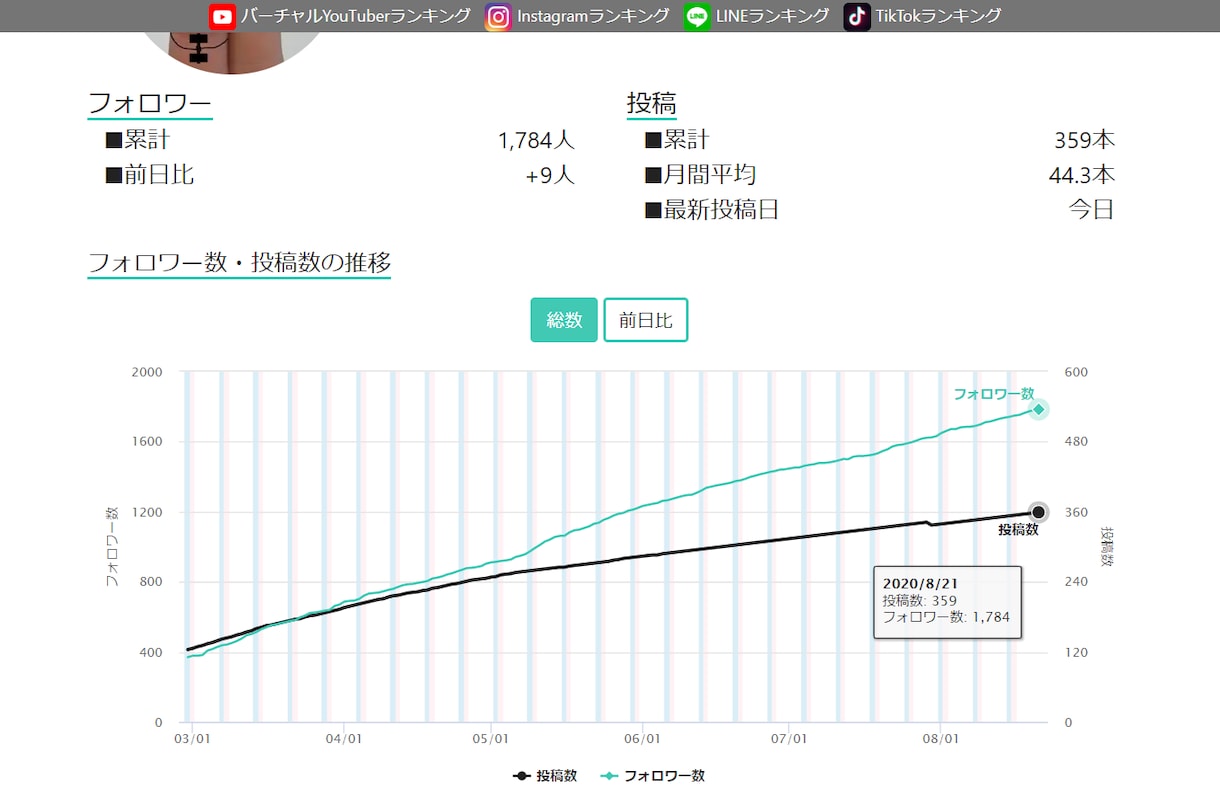This screenshot has height=797, width=1220.
Task: Click the 投稿数 end data point
Action: point(1038,512)
